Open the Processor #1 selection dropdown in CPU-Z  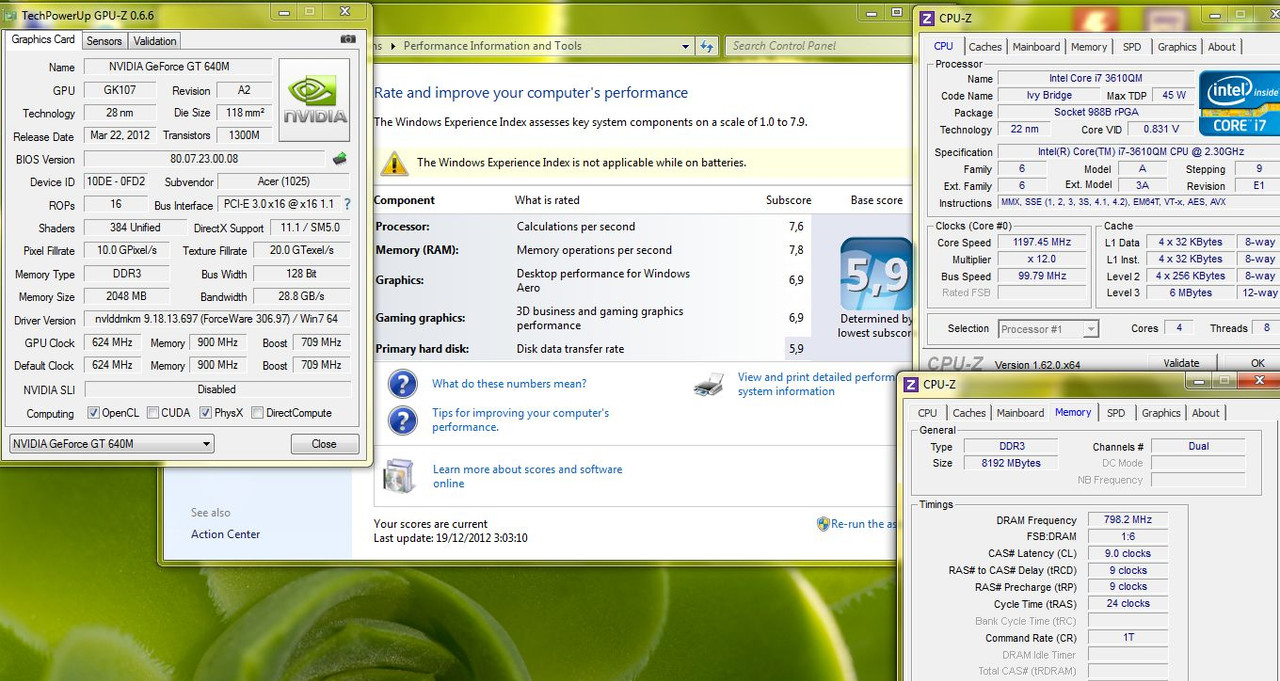[x=1047, y=328]
